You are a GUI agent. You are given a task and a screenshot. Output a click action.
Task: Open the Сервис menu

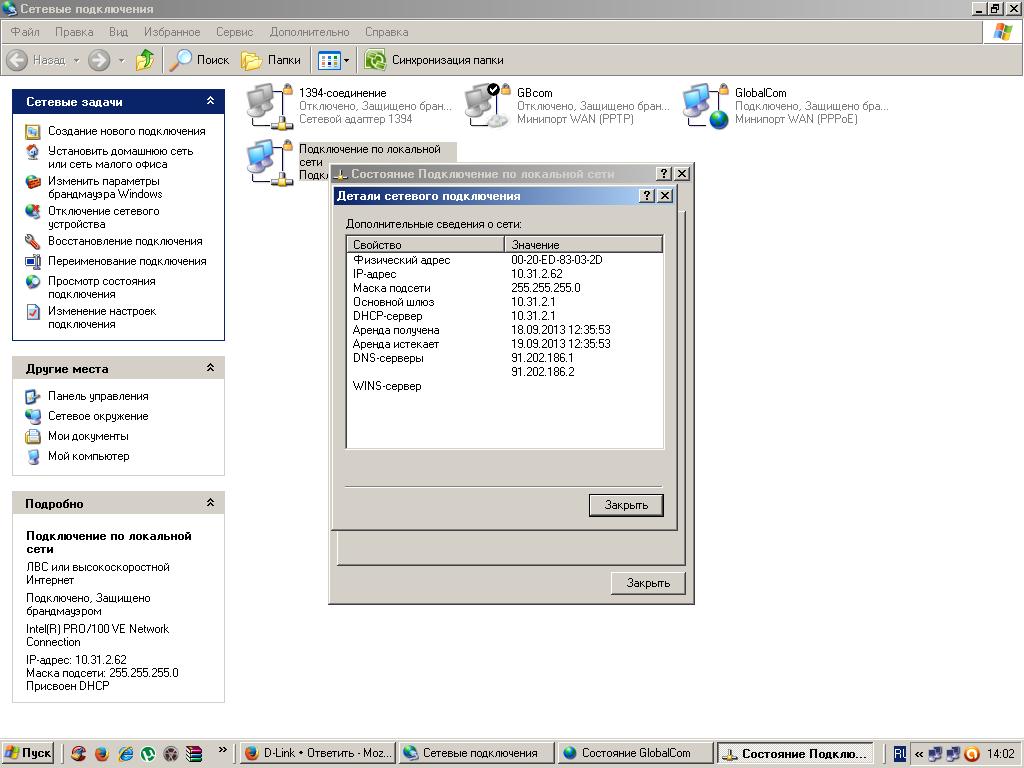click(234, 32)
